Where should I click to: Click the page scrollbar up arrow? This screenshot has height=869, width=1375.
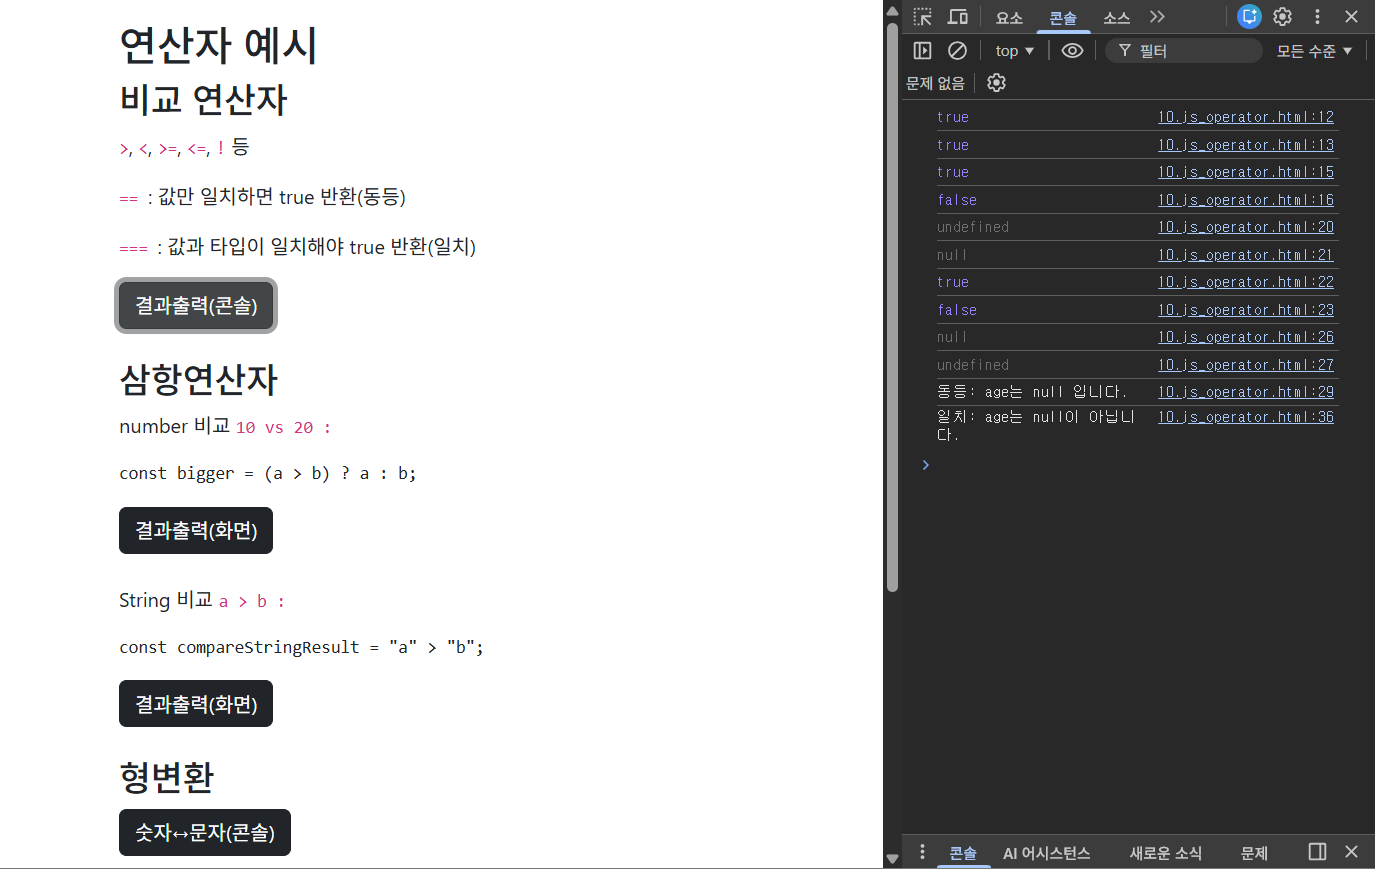[x=892, y=10]
